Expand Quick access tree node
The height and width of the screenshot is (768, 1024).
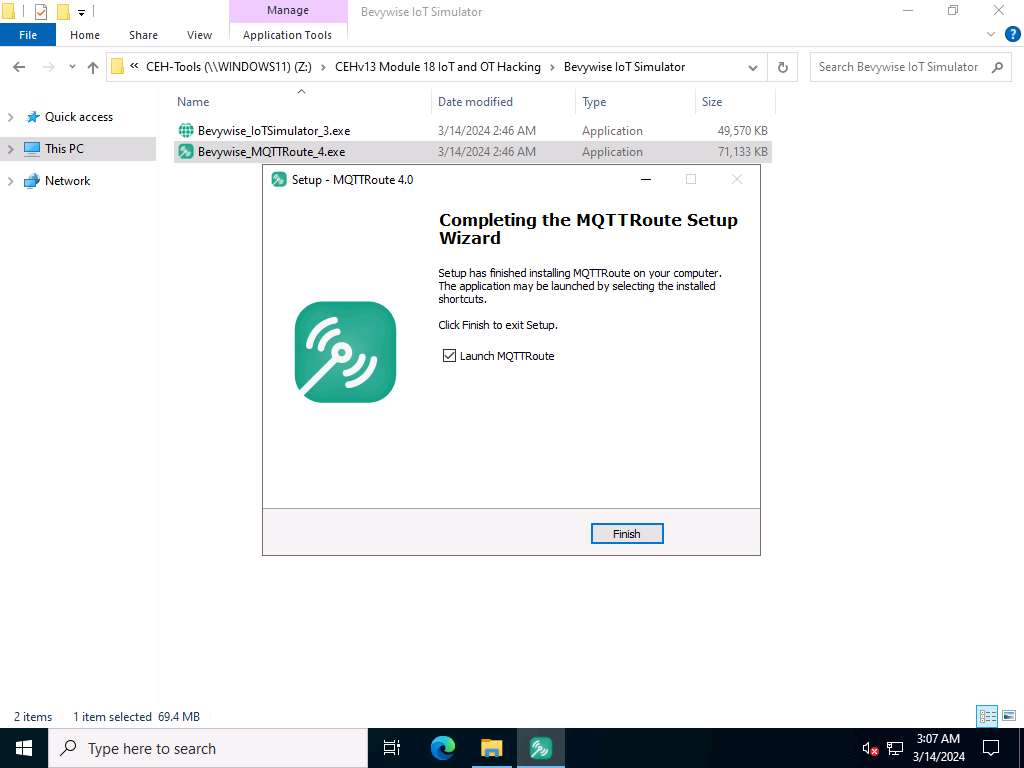[x=10, y=118]
